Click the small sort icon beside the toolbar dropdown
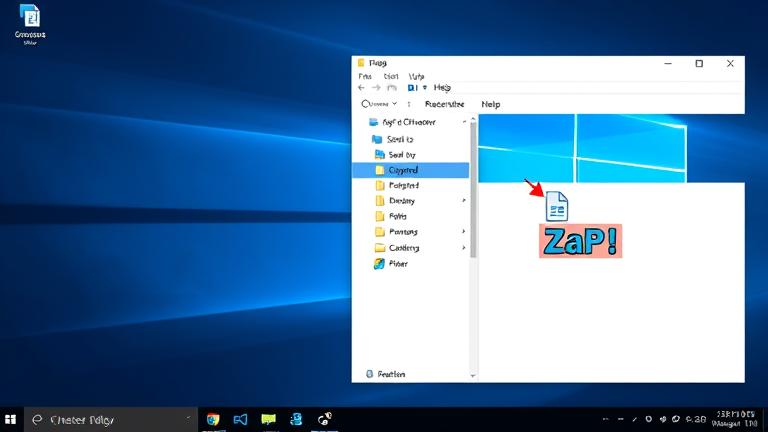The image size is (768, 432). point(409,104)
